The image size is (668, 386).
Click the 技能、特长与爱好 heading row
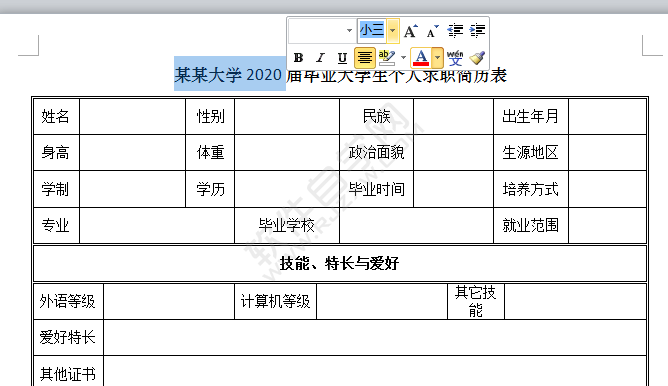coord(340,263)
